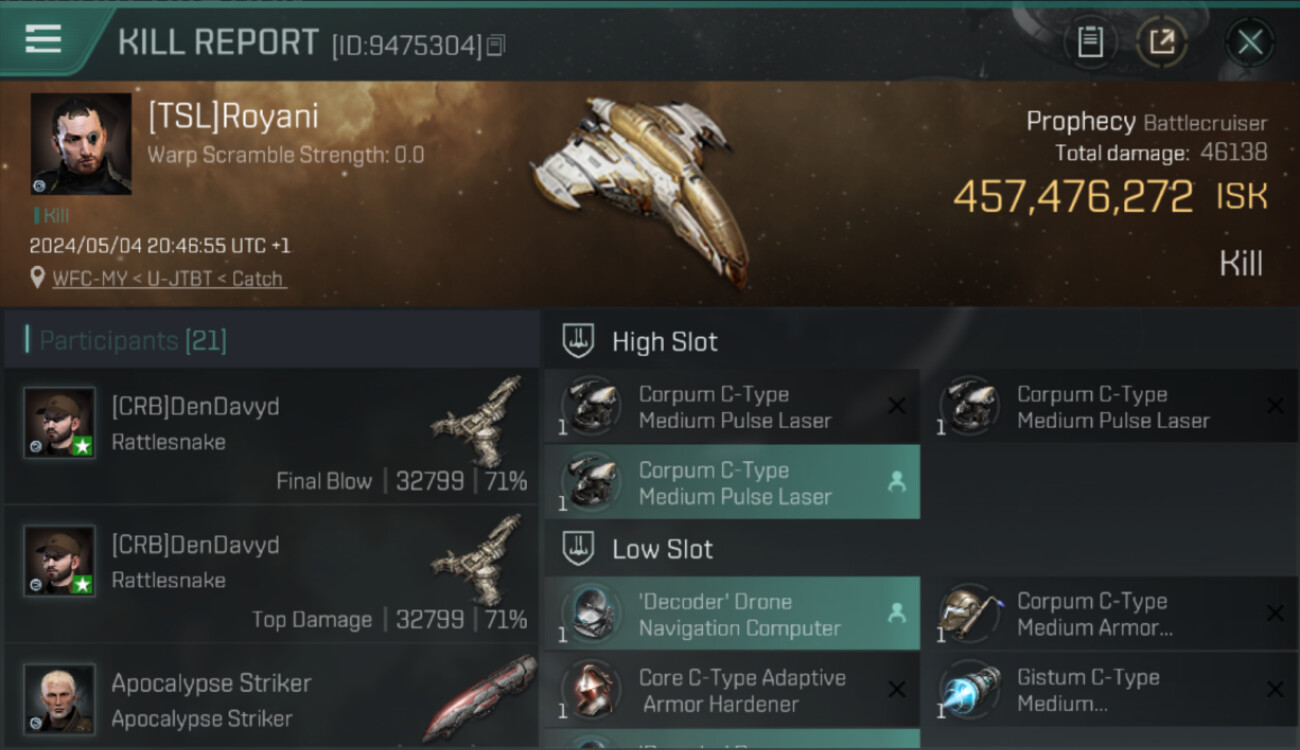Click the Participants [21] header
This screenshot has width=1300, height=750.
[x=133, y=341]
